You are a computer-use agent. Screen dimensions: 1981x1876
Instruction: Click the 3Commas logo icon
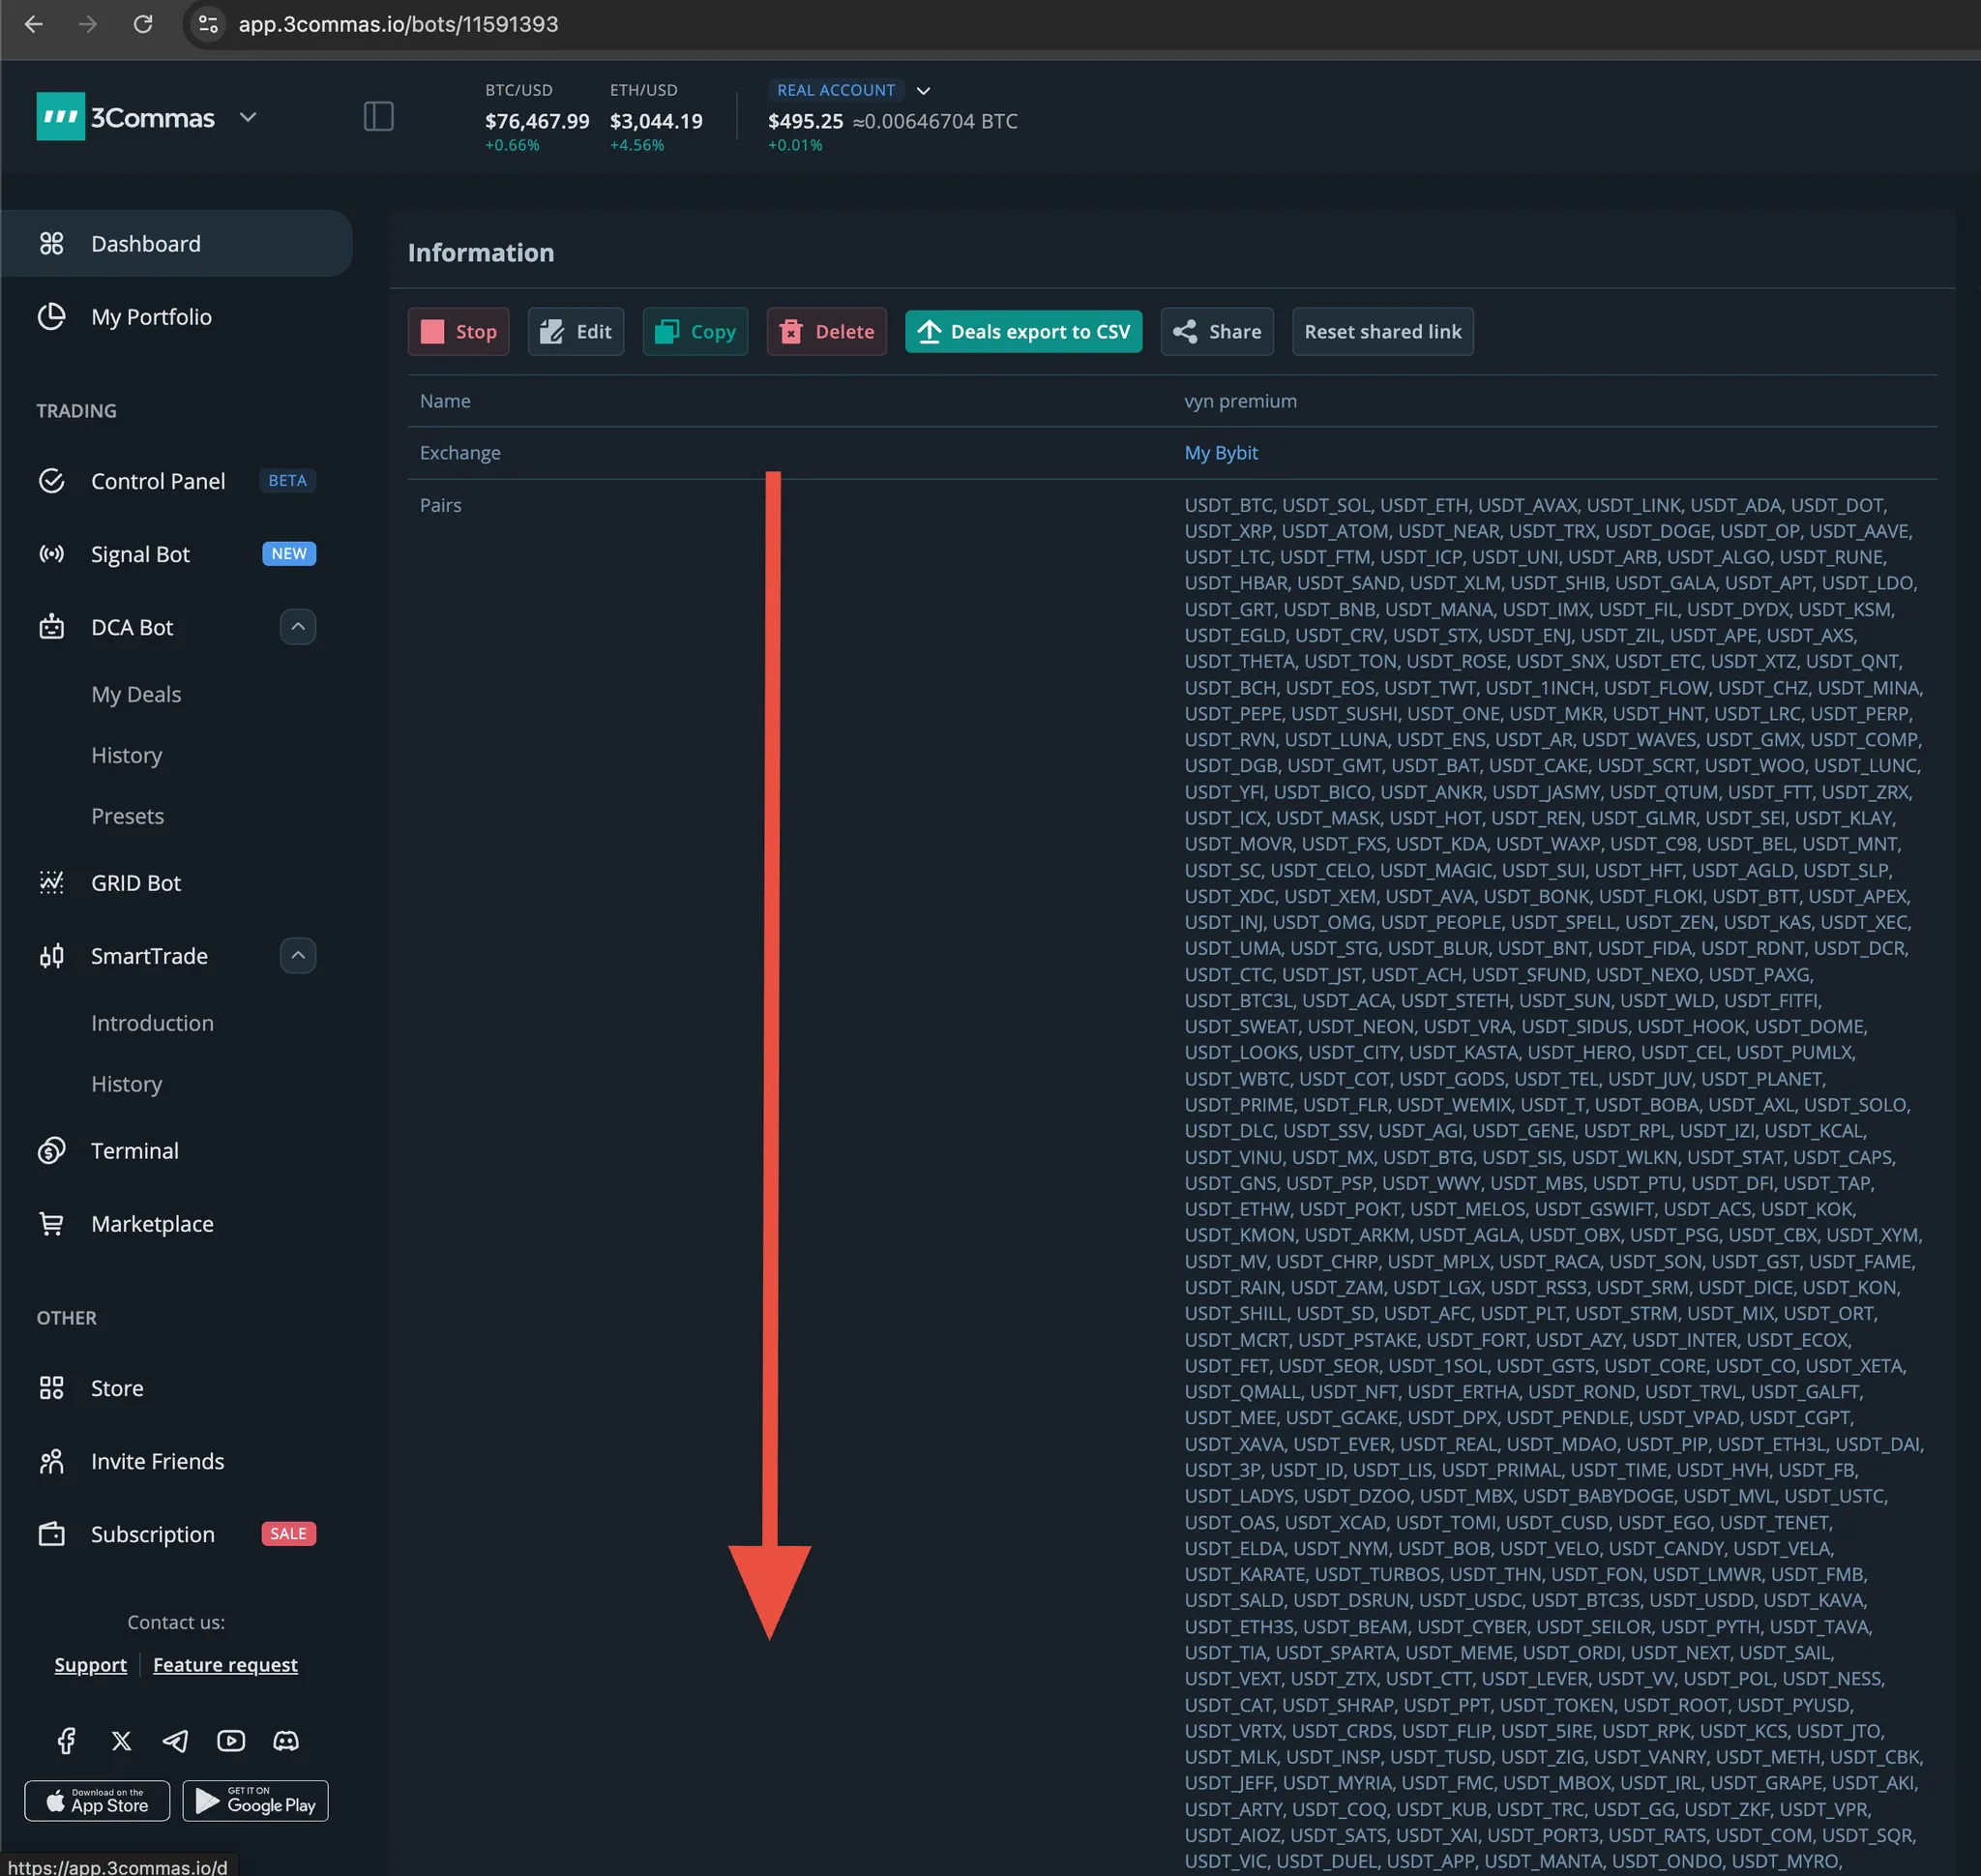60,117
